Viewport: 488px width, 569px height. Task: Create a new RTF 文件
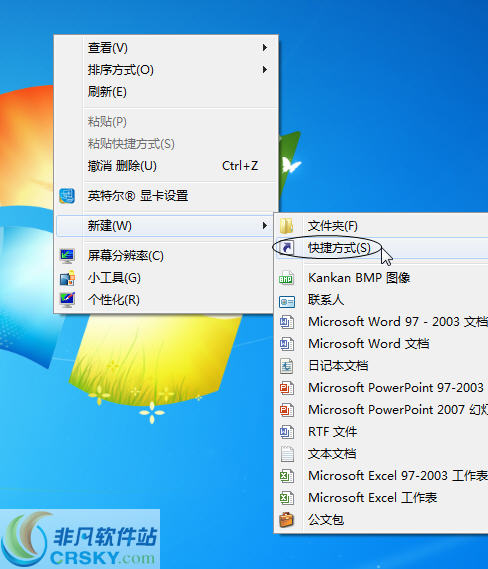coord(382,432)
